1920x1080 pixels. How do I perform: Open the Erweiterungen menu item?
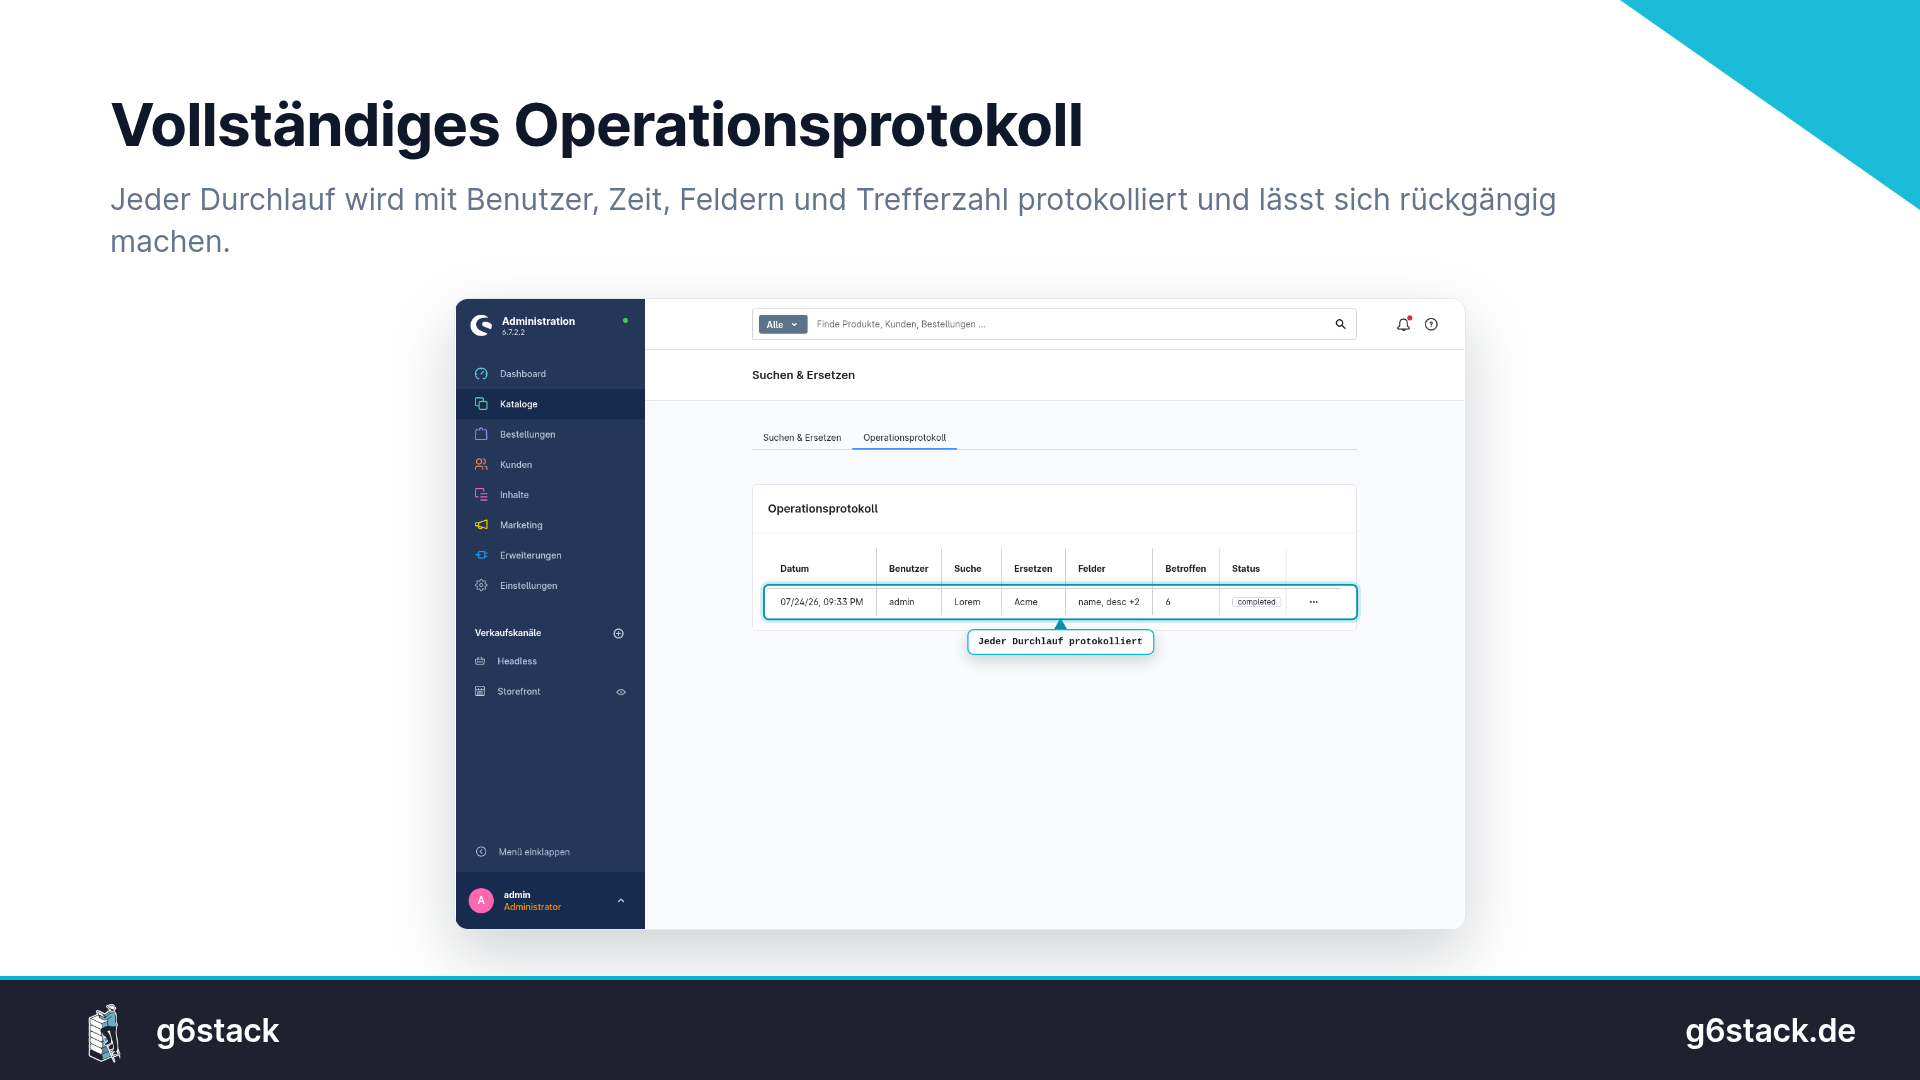click(x=550, y=555)
